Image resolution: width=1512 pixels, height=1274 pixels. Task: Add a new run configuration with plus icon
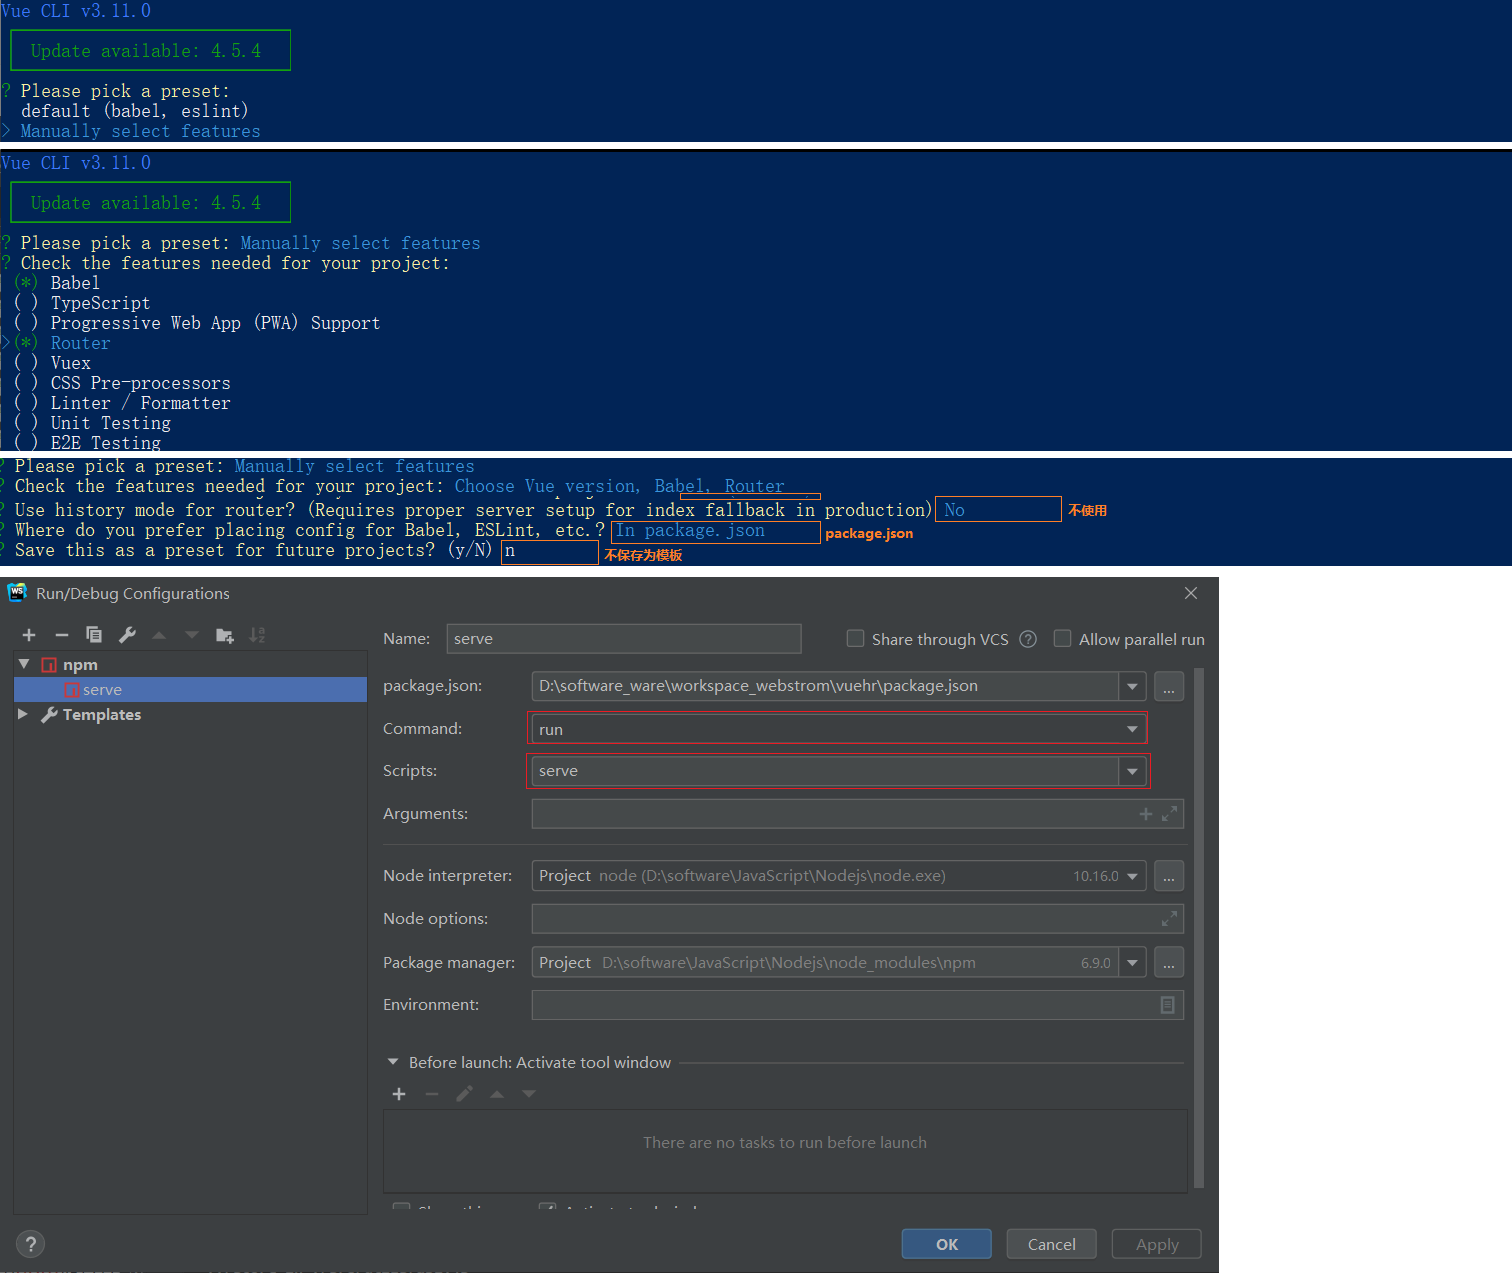click(x=29, y=635)
